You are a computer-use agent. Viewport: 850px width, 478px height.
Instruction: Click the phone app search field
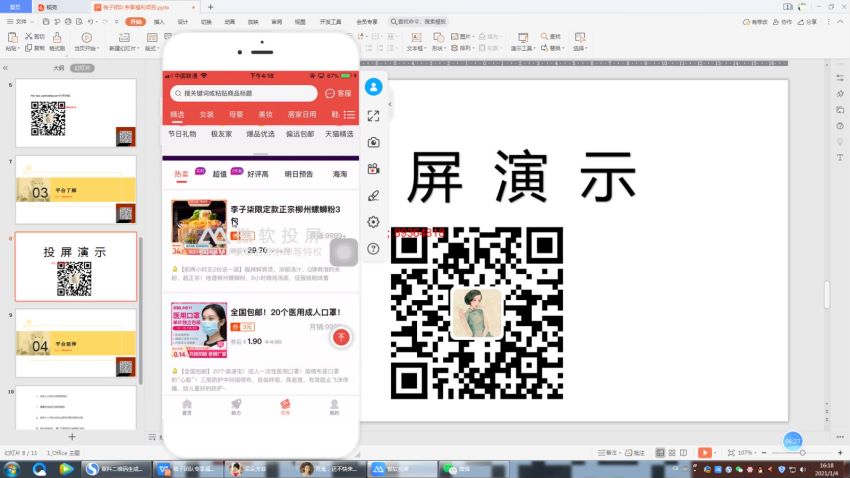243,93
